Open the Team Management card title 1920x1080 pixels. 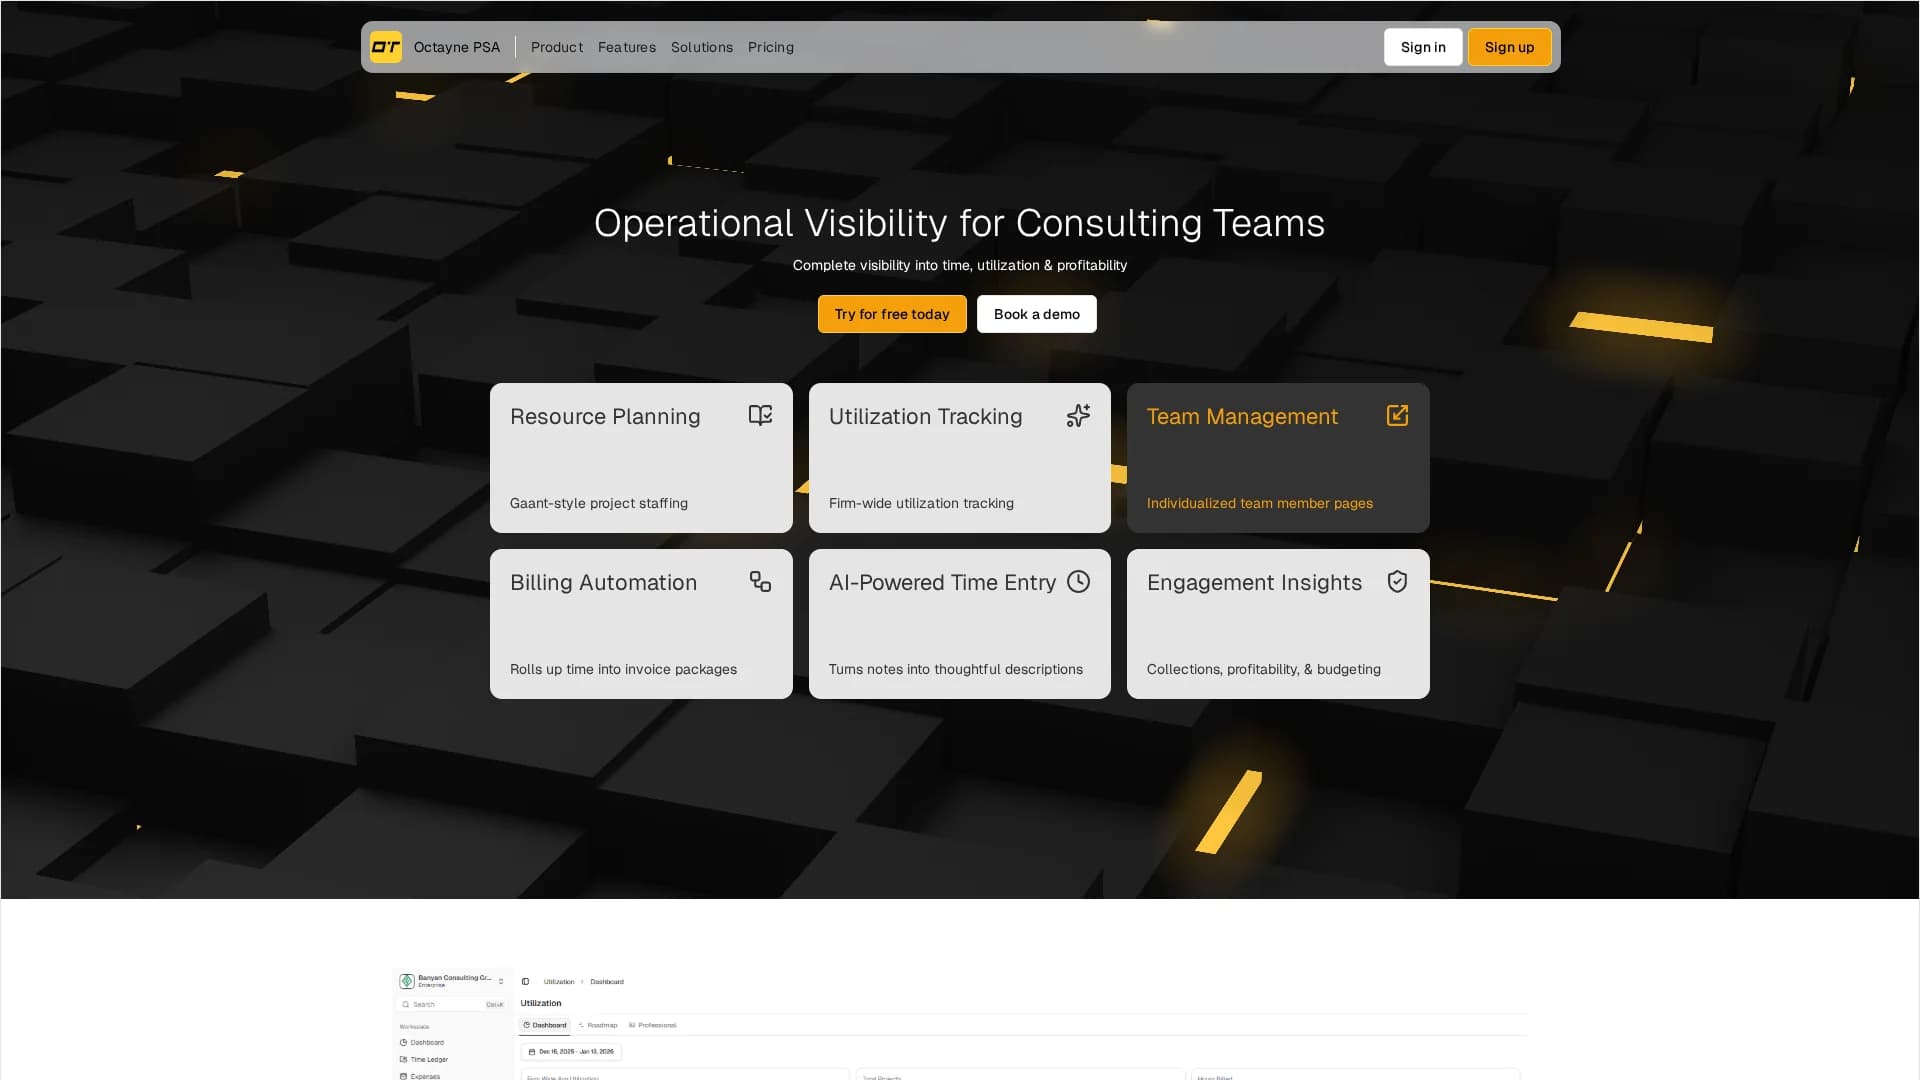coord(1242,416)
